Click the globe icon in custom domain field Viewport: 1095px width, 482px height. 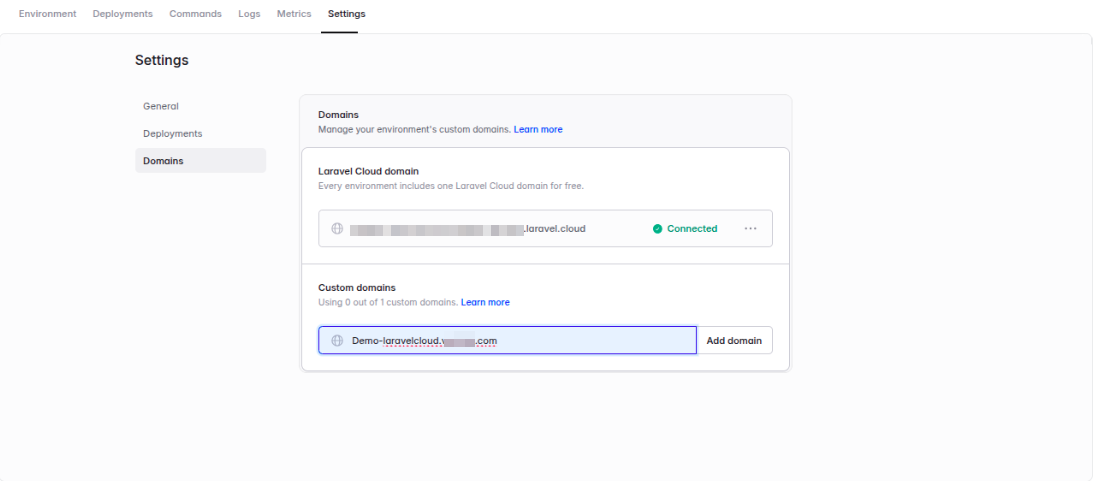click(x=337, y=341)
